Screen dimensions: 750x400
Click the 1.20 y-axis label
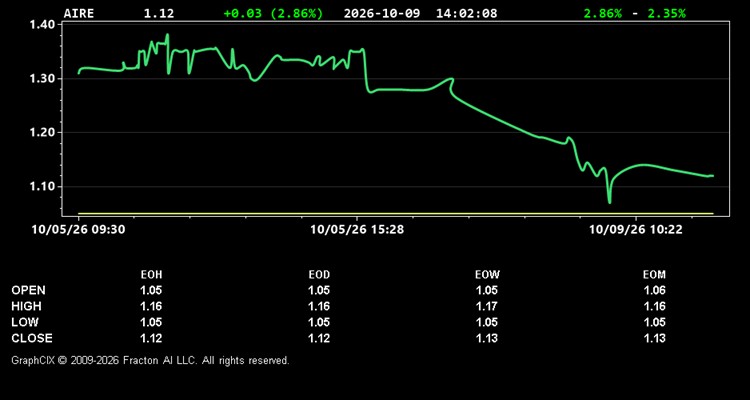point(44,133)
